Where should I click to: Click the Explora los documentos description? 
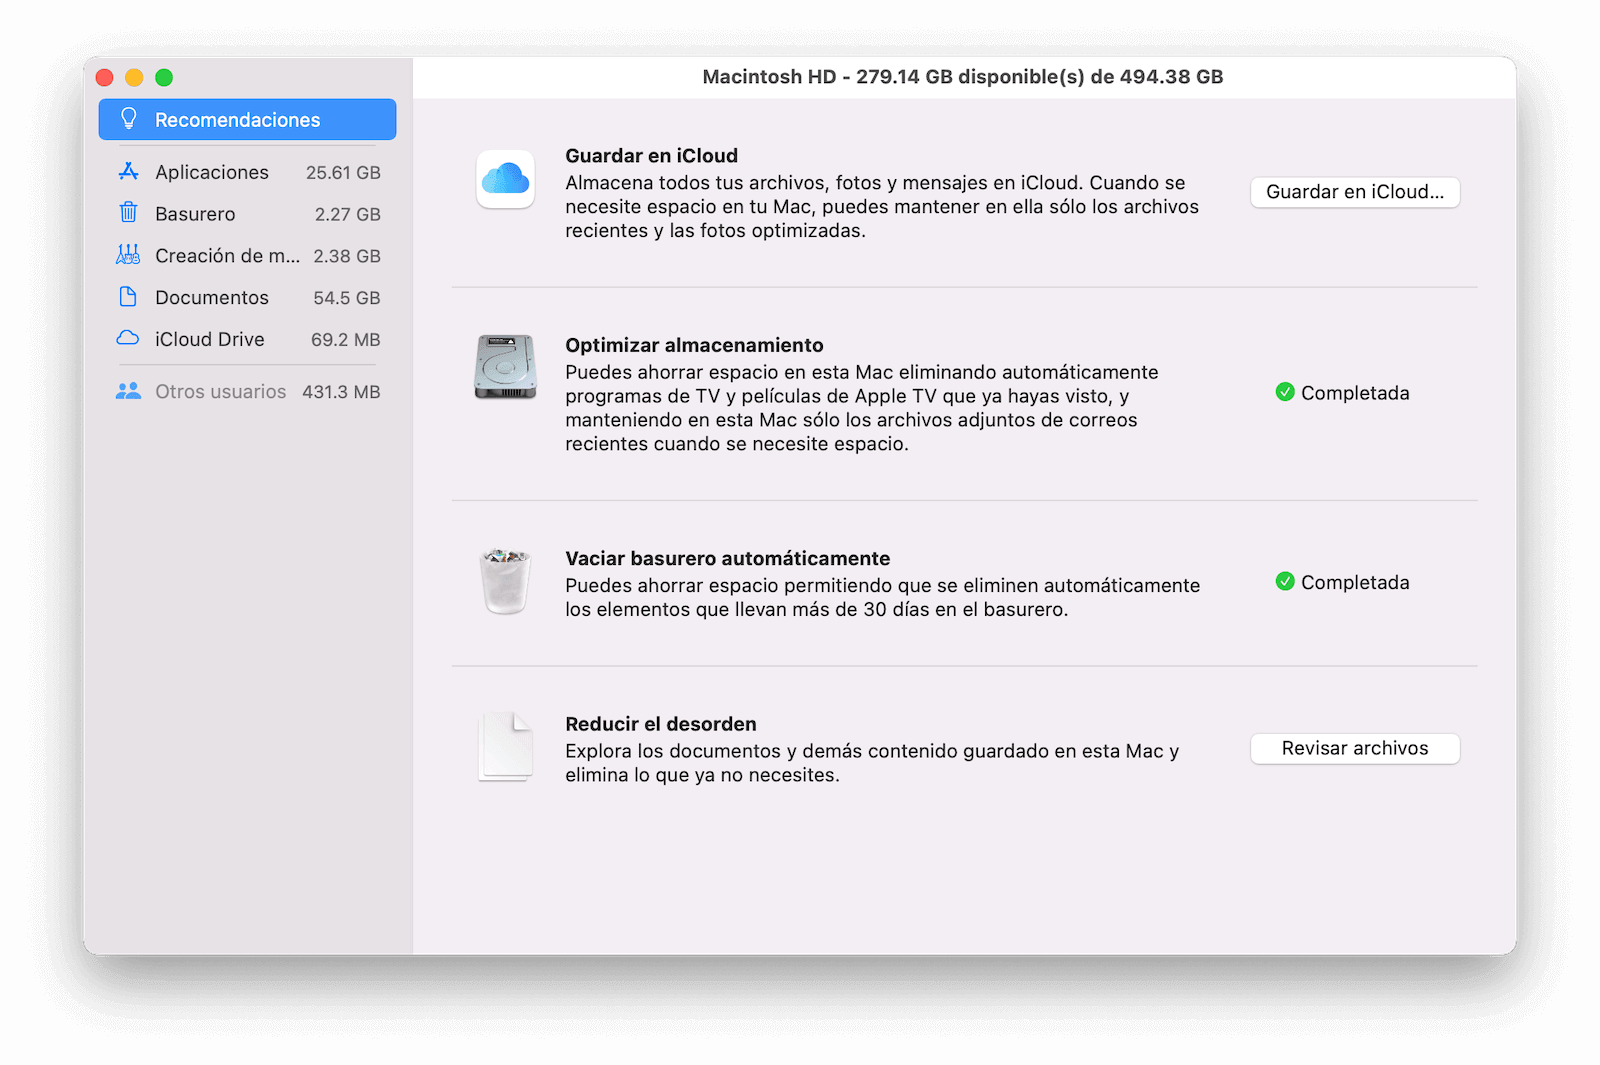coord(872,763)
